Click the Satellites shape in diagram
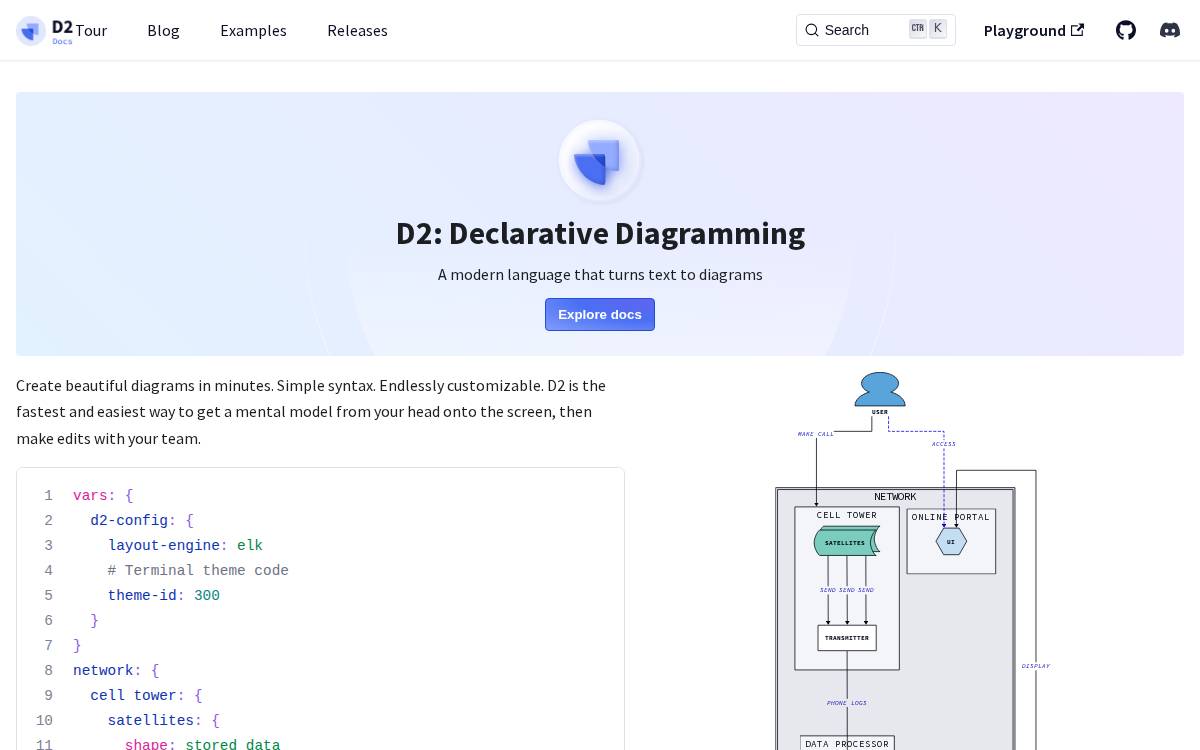This screenshot has height=750, width=1200. pyautogui.click(x=846, y=541)
